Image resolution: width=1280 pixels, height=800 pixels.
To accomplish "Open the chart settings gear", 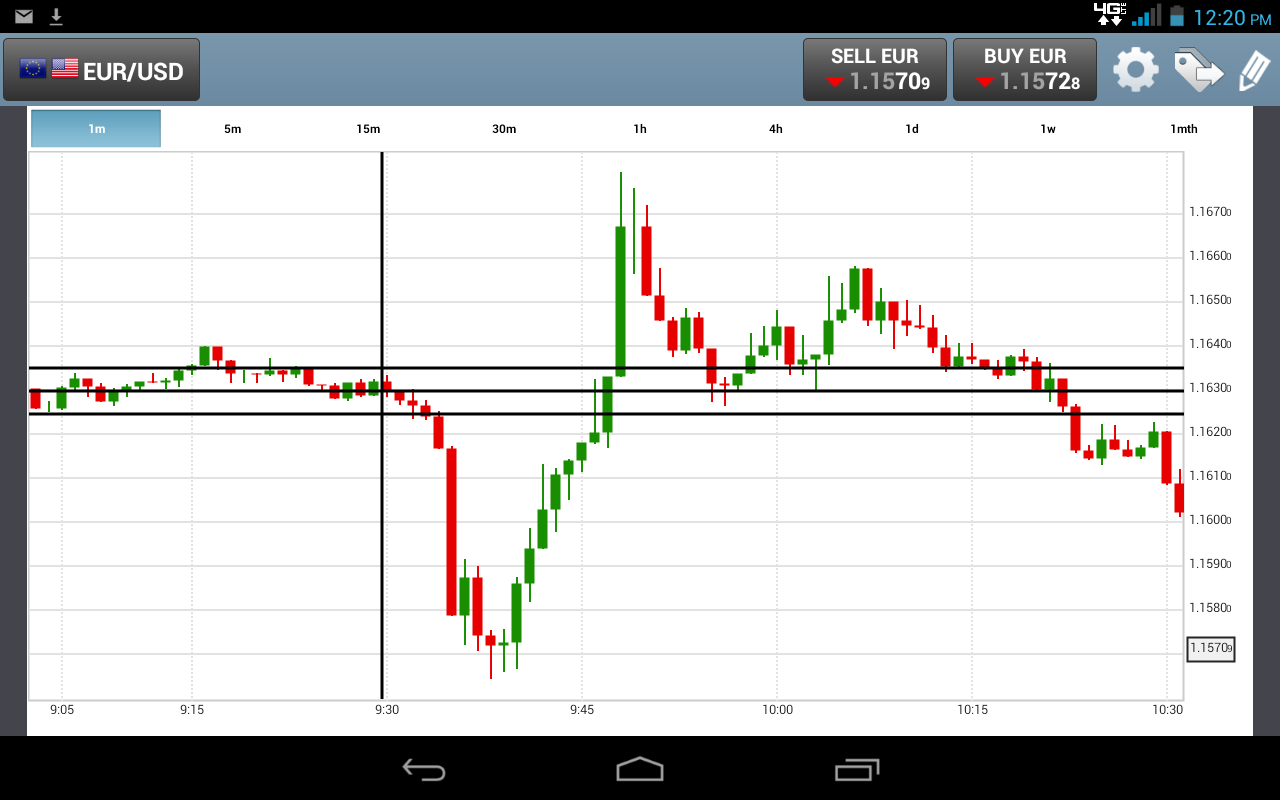I will (1136, 70).
